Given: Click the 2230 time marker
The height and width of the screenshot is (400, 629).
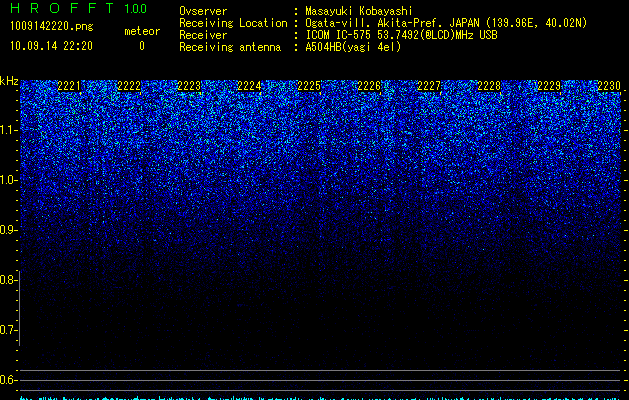Looking at the screenshot, I should tap(609, 86).
